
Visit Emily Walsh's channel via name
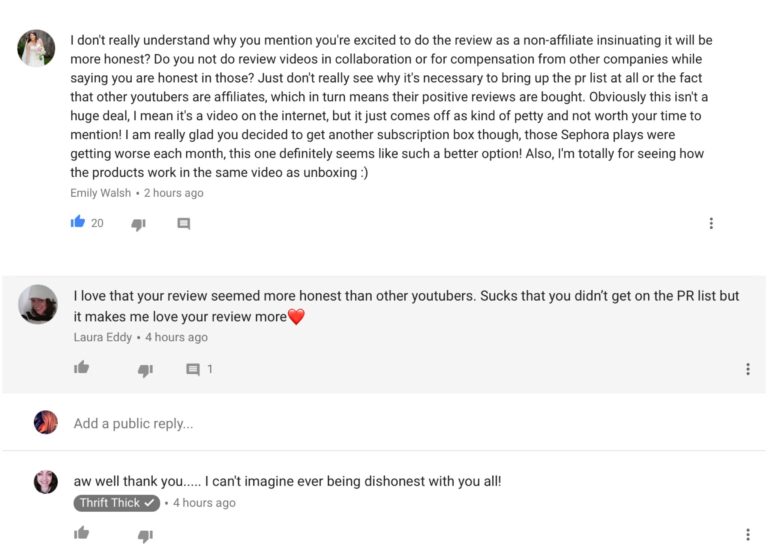100,193
